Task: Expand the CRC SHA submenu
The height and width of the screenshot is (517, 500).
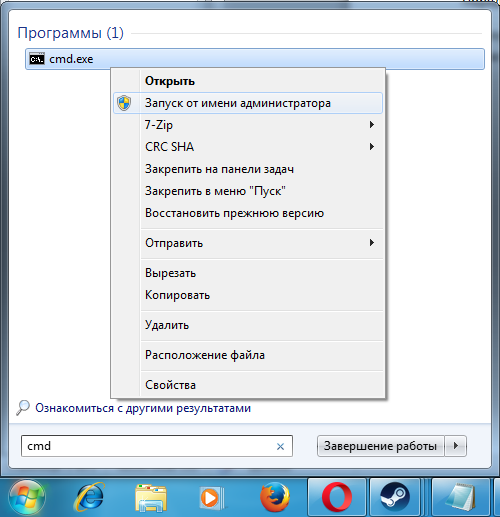Action: click(x=247, y=147)
